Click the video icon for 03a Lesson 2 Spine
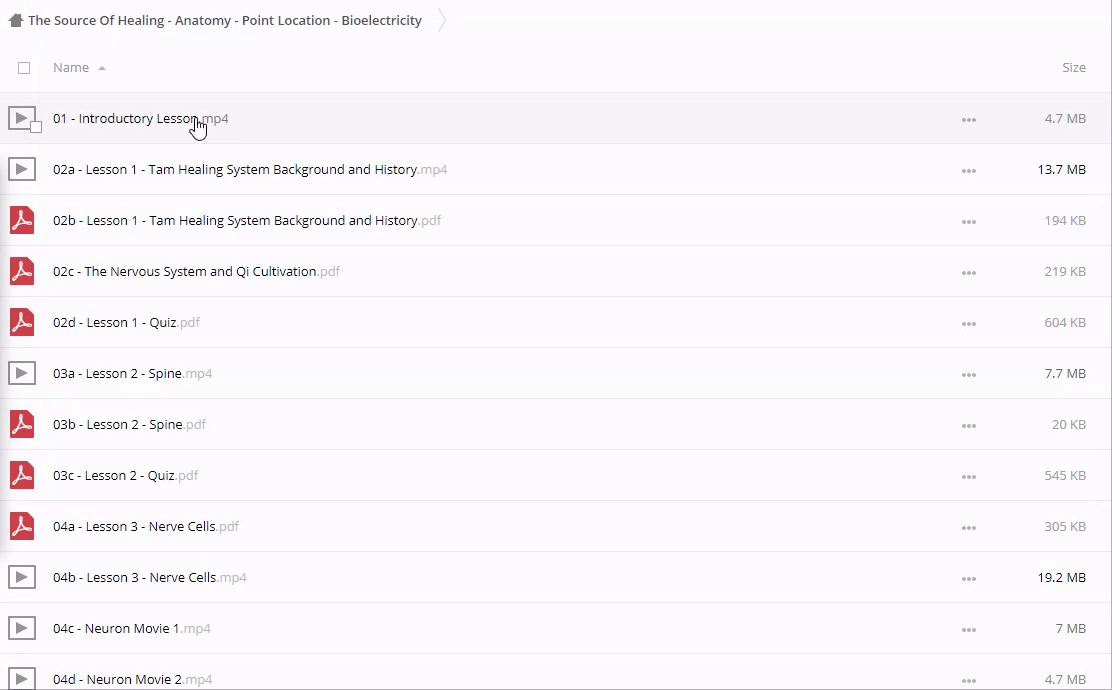1112x690 pixels. (x=22, y=373)
